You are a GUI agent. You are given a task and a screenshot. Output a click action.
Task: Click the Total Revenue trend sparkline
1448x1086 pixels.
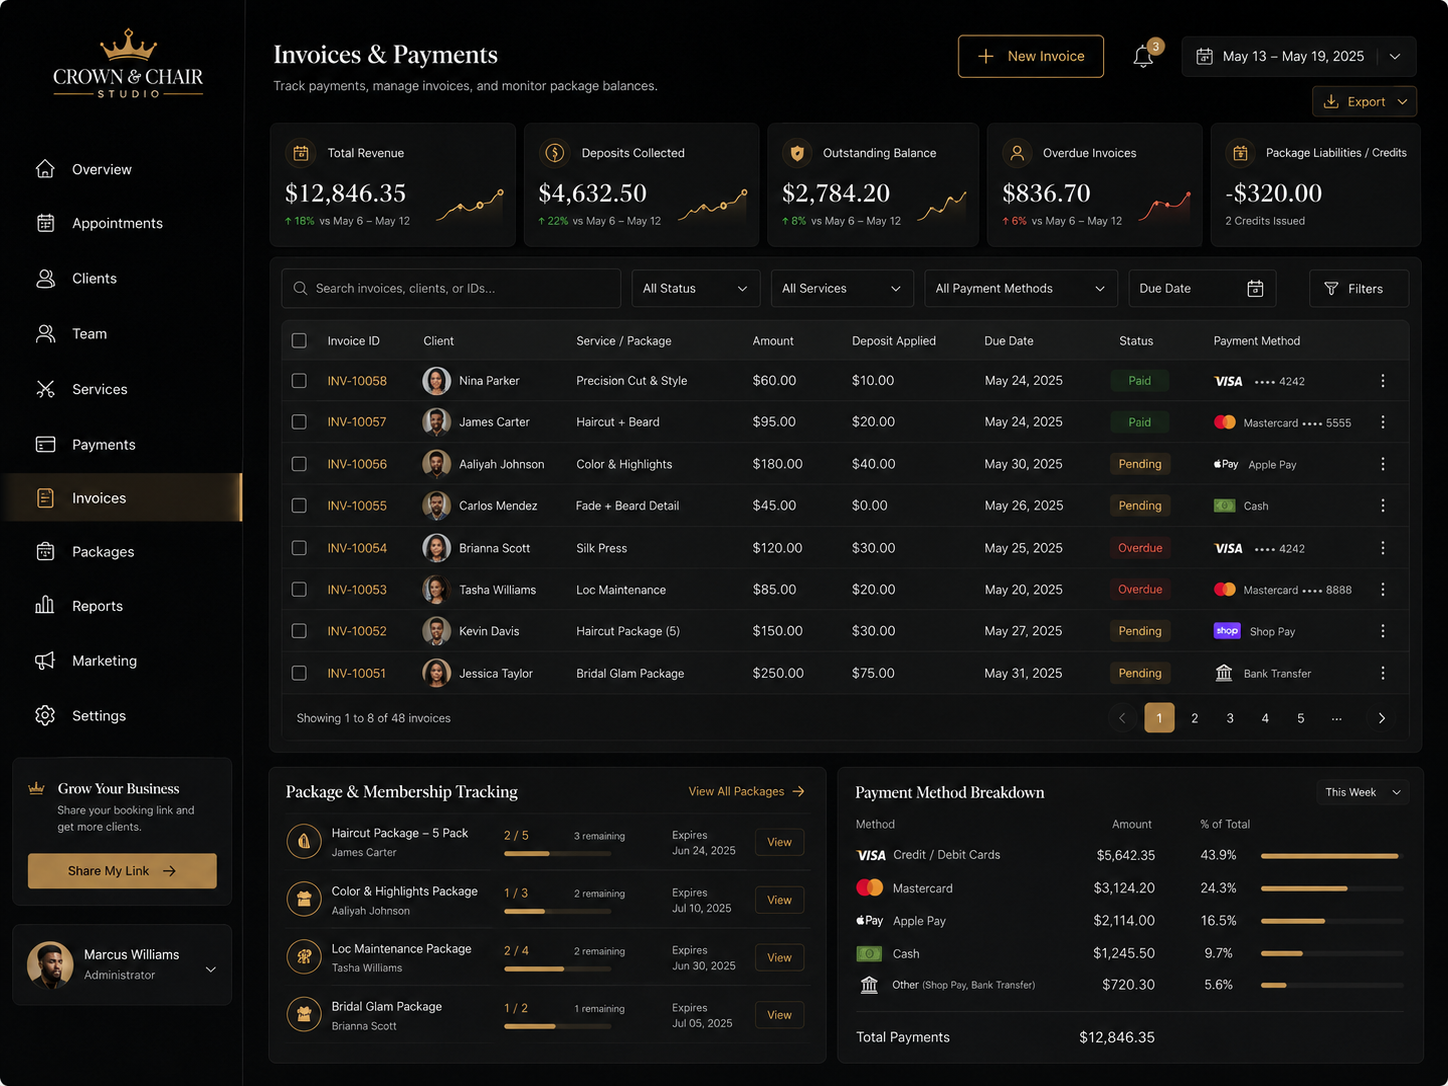point(469,204)
